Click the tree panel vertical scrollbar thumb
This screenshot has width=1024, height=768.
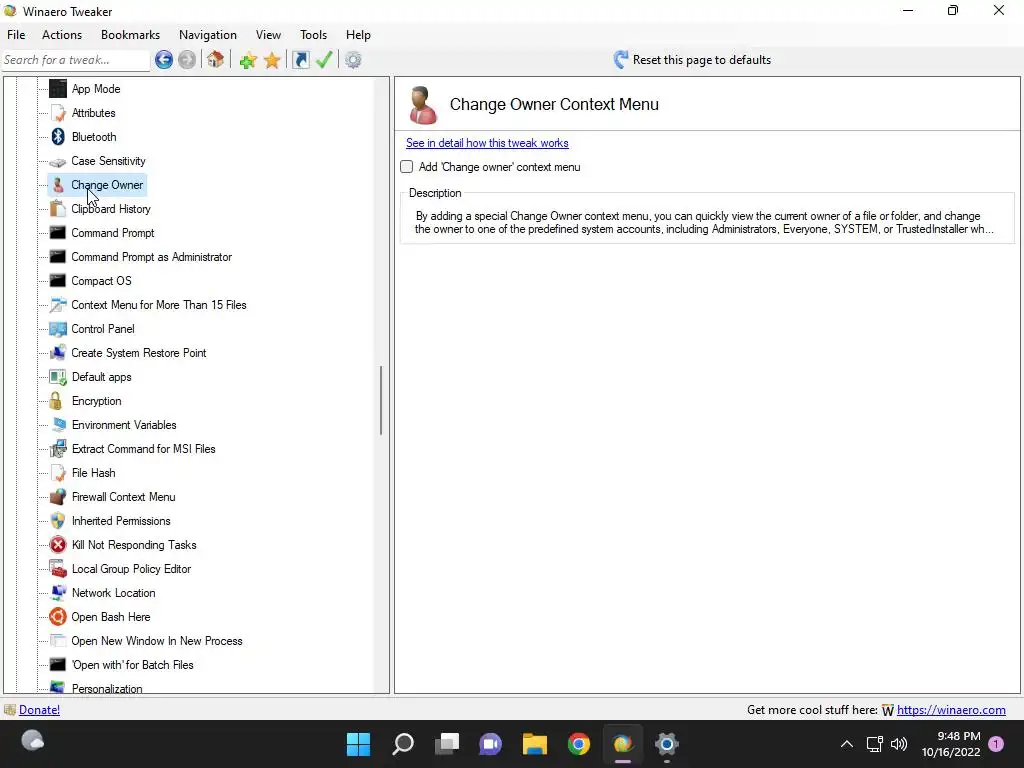[x=381, y=400]
